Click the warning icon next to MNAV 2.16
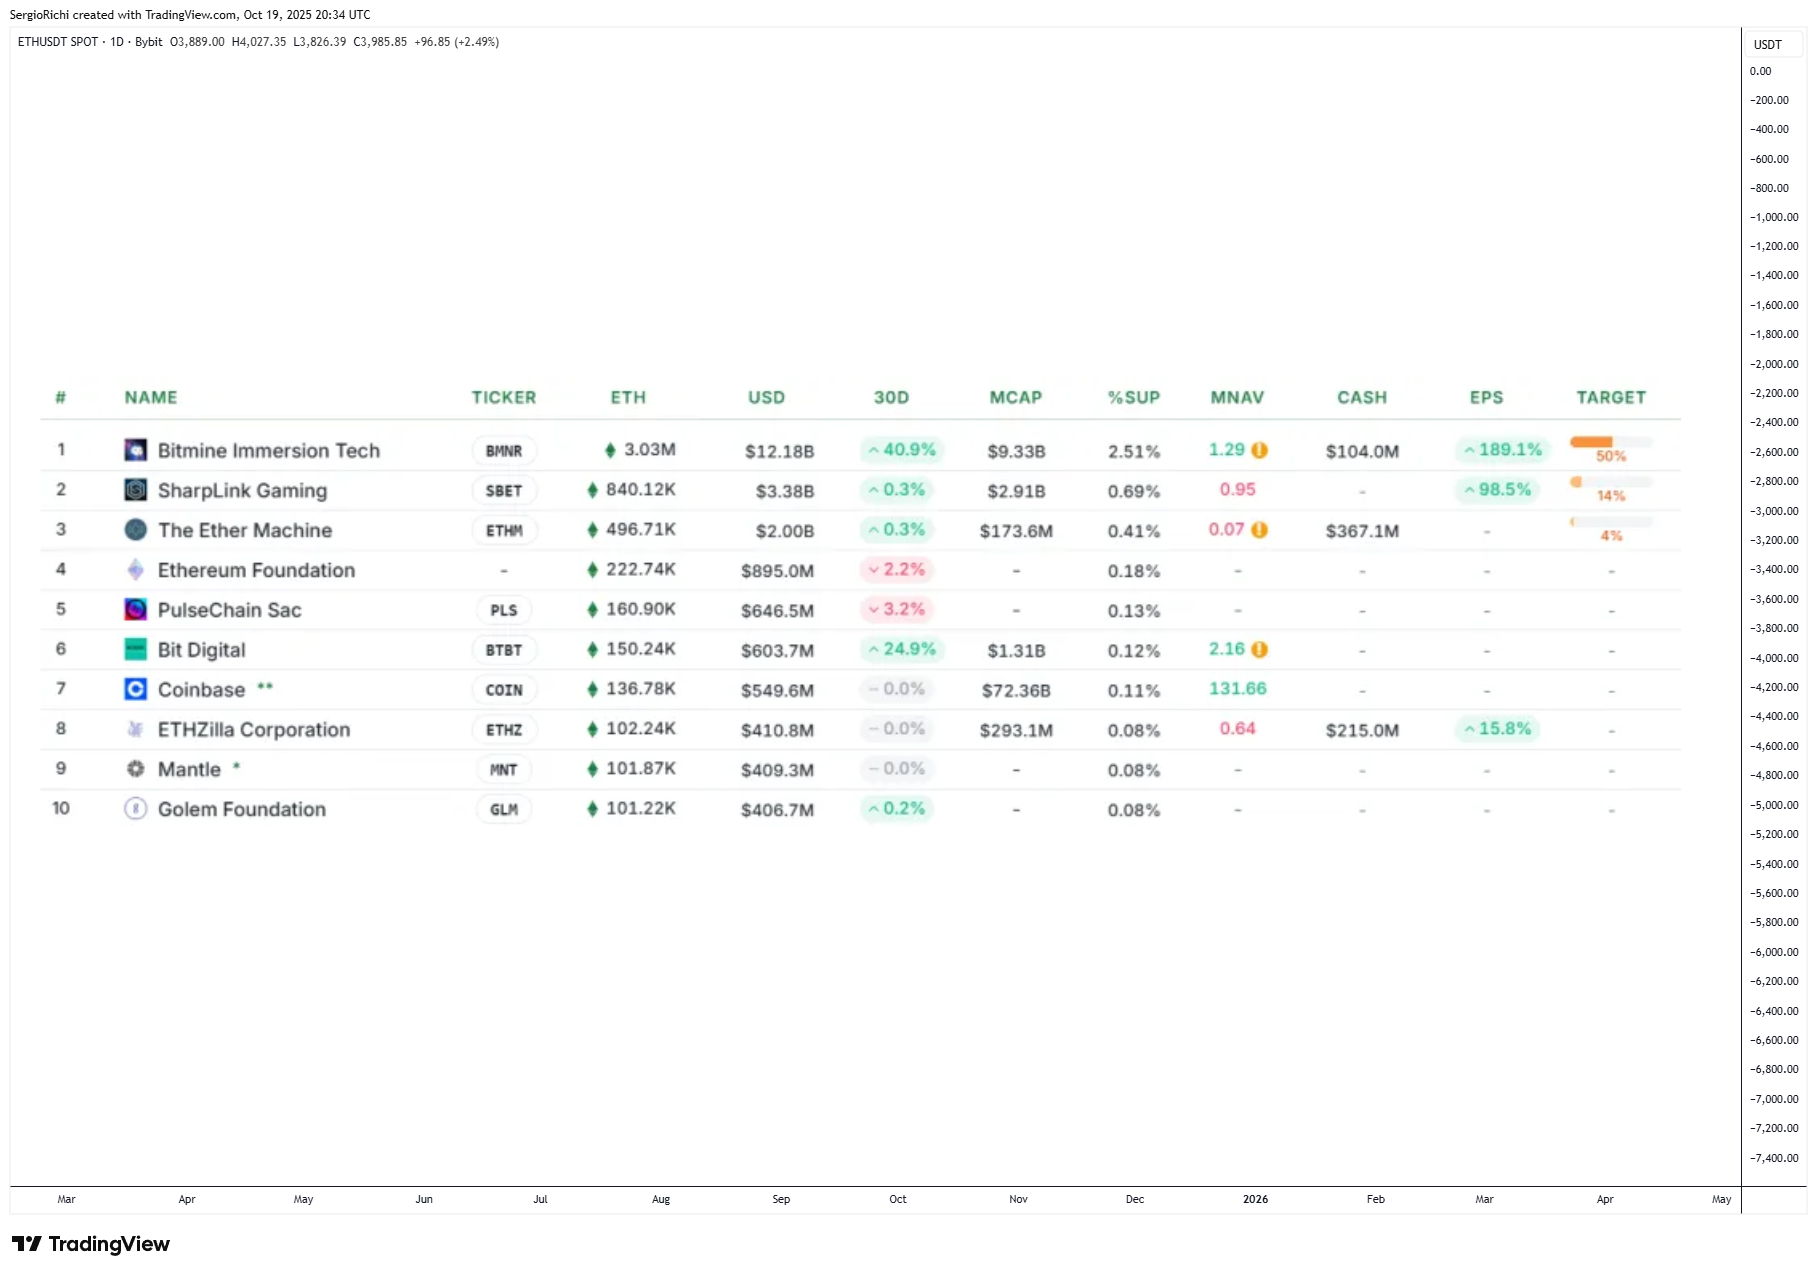The image size is (1817, 1274). point(1260,649)
